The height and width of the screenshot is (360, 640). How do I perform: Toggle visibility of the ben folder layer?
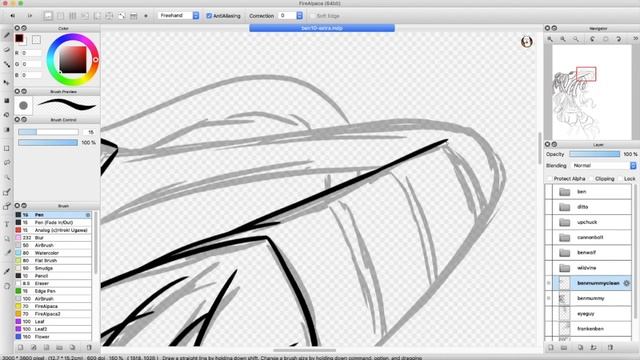pos(549,191)
